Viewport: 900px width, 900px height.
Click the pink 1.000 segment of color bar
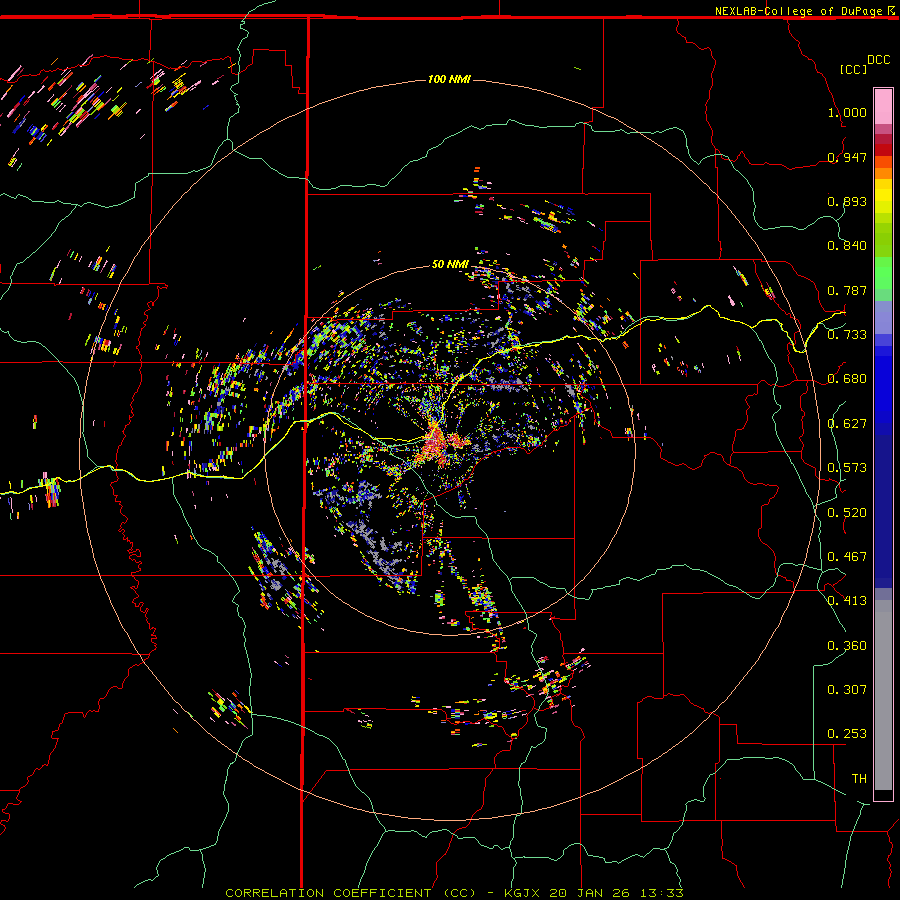[883, 107]
